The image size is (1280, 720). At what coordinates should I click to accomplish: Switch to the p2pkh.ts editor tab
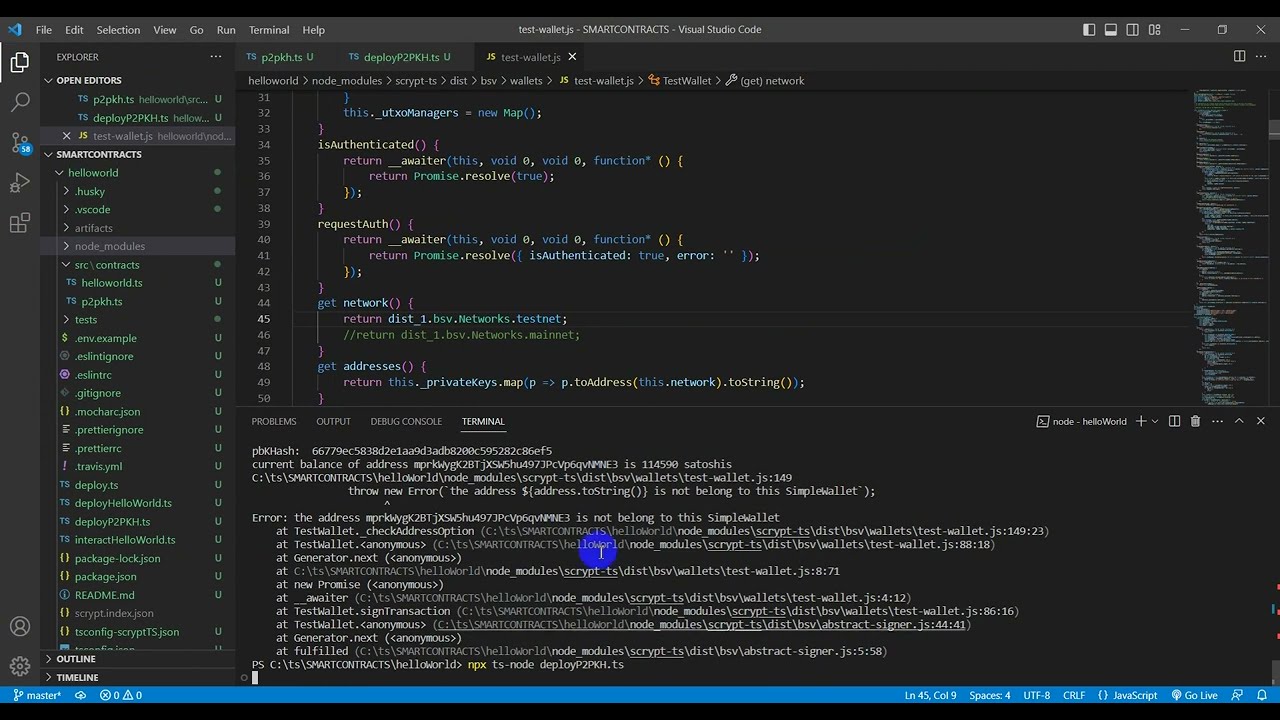click(x=283, y=57)
